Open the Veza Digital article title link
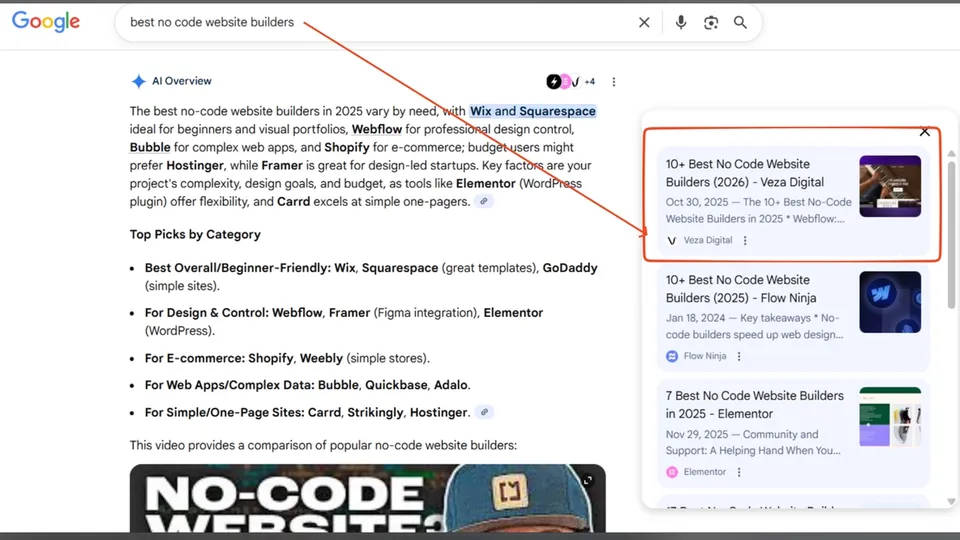The image size is (960, 540). point(744,173)
